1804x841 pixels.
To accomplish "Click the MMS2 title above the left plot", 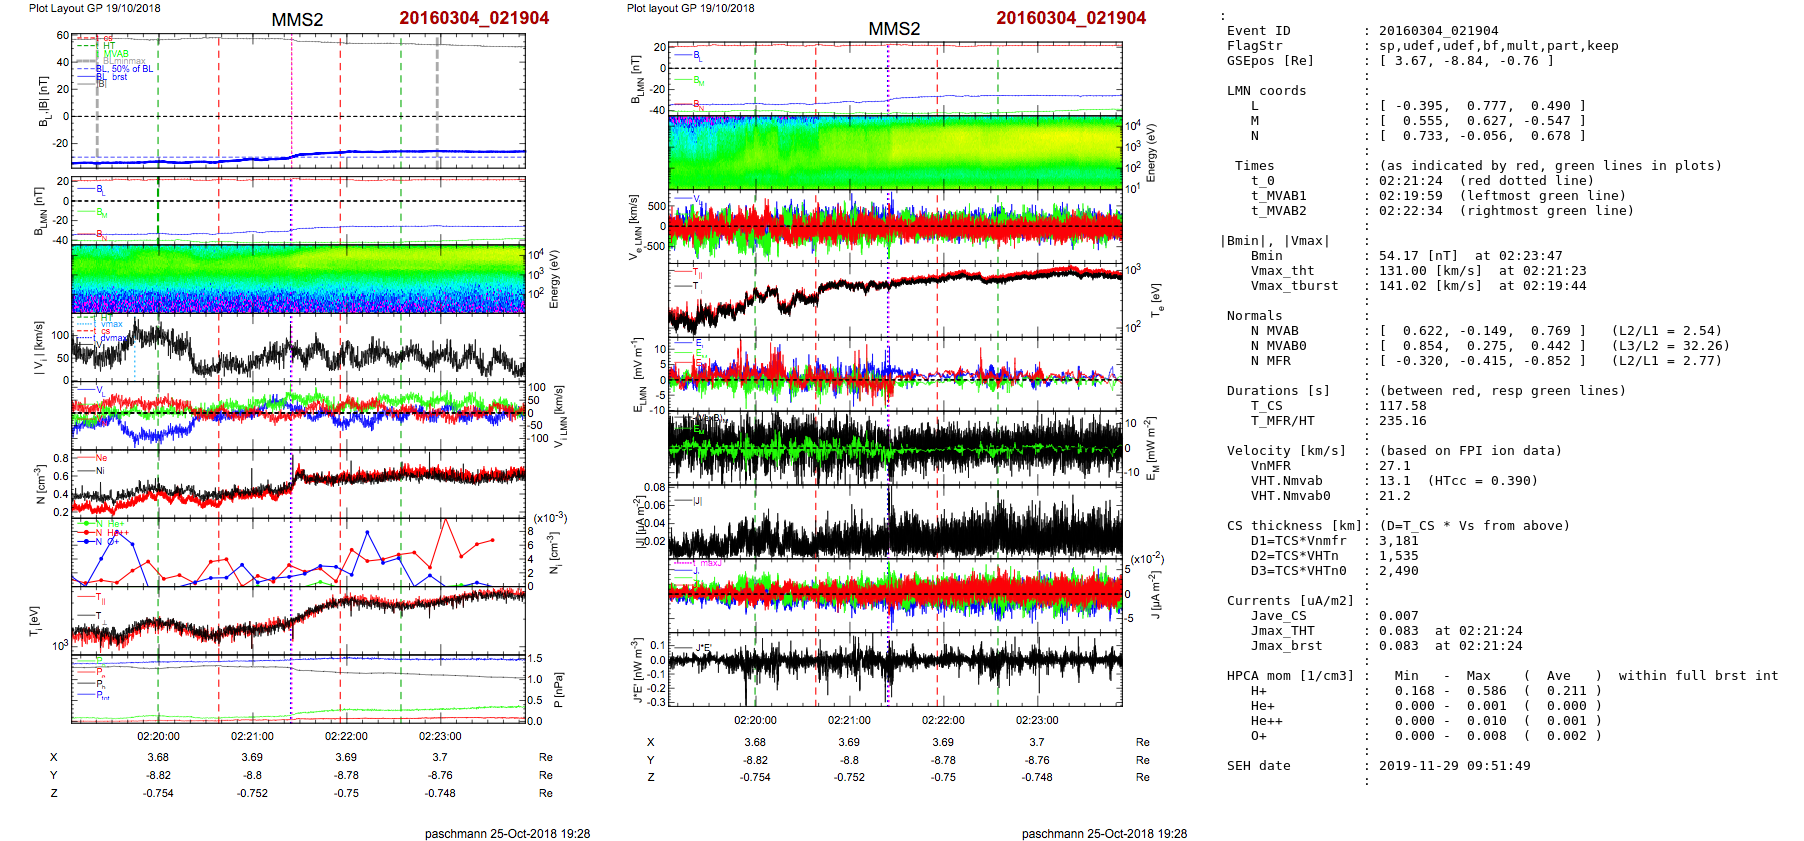I will coord(297,20).
